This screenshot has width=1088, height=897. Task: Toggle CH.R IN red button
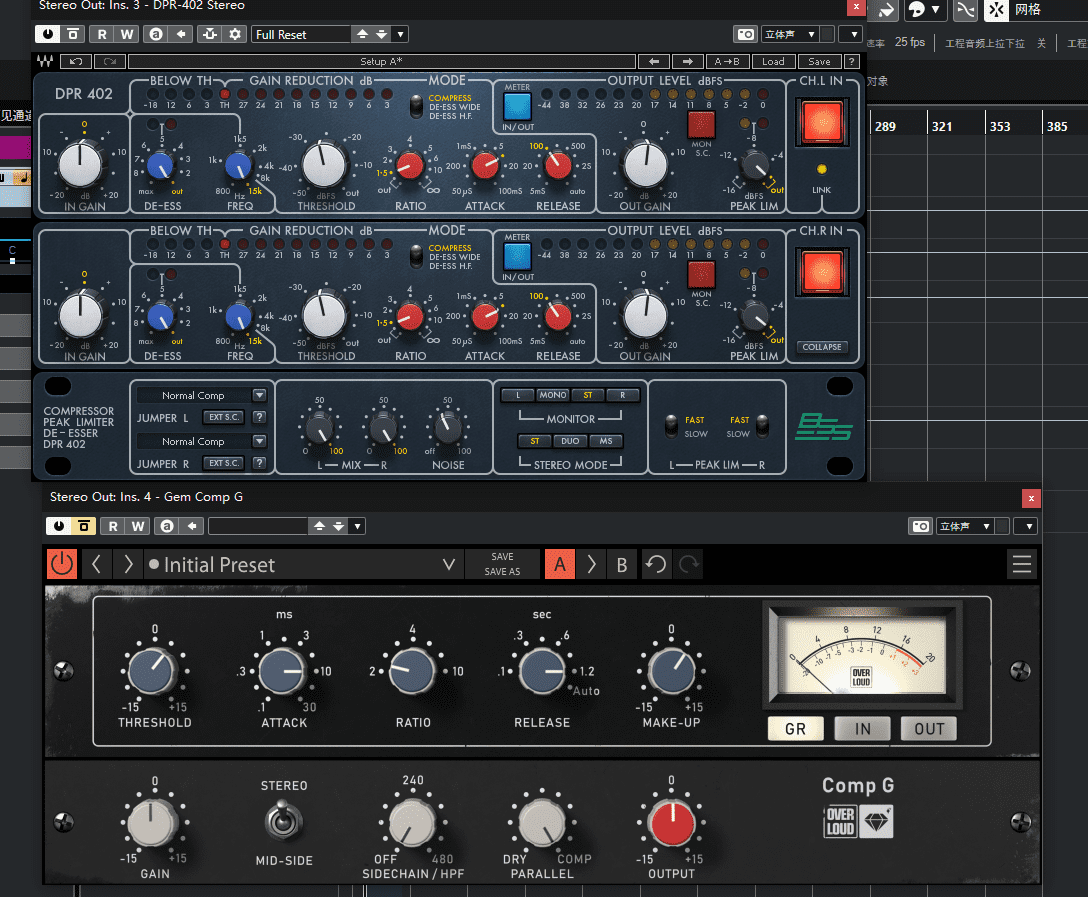[x=822, y=272]
